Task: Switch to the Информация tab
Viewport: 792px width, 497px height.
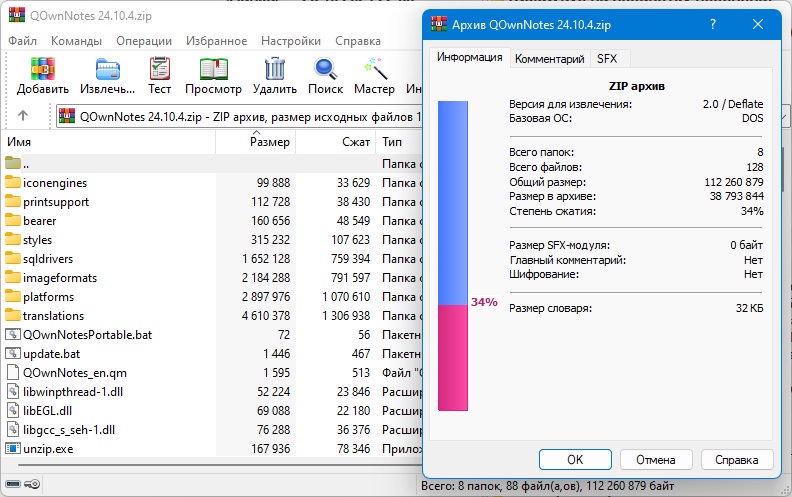Action: [469, 57]
